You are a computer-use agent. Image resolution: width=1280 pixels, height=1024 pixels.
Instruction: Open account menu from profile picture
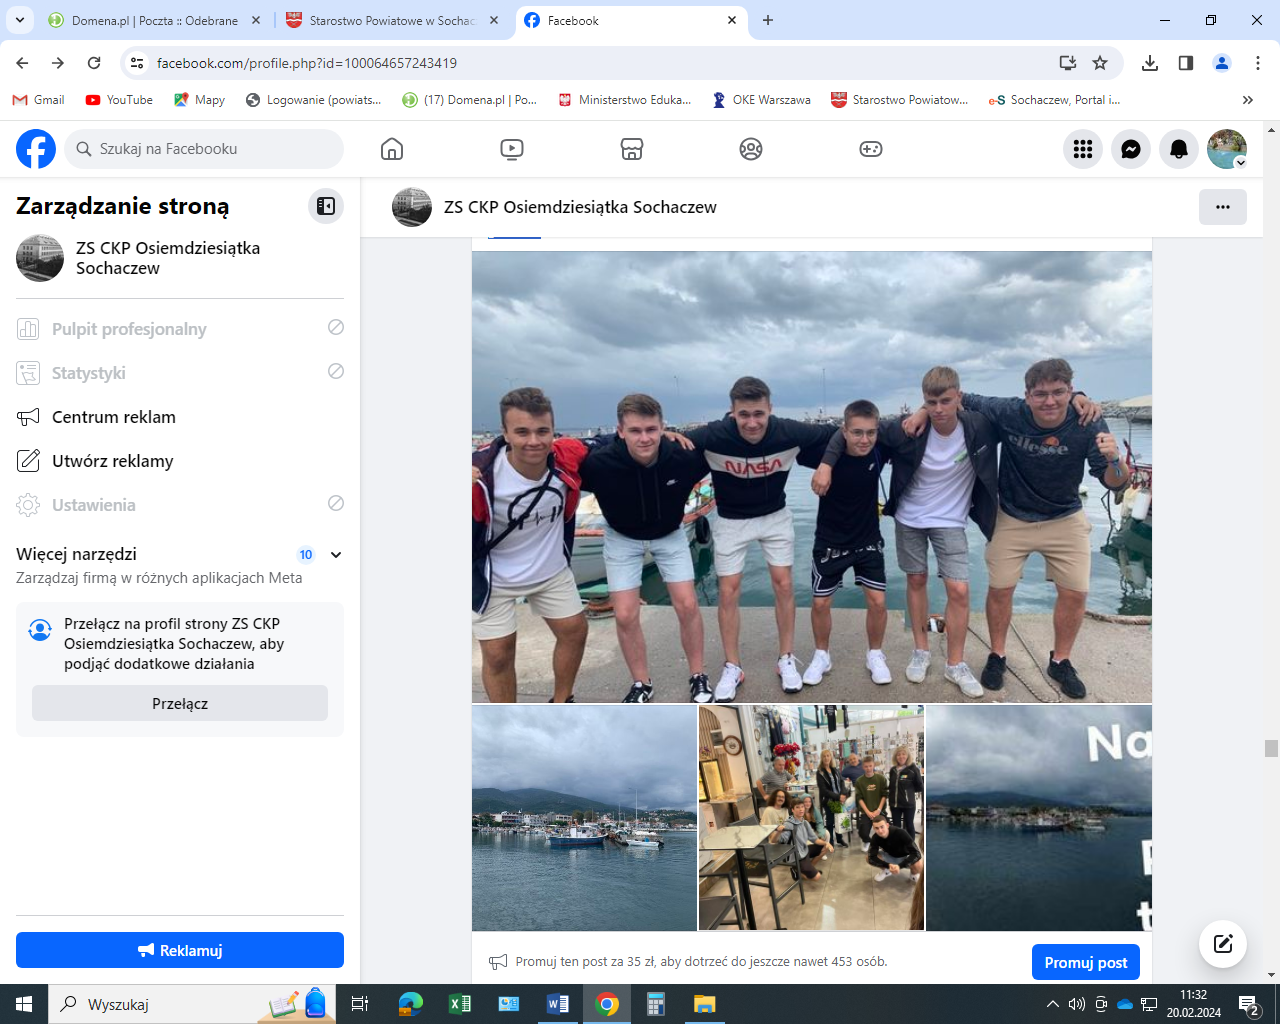tap(1226, 149)
